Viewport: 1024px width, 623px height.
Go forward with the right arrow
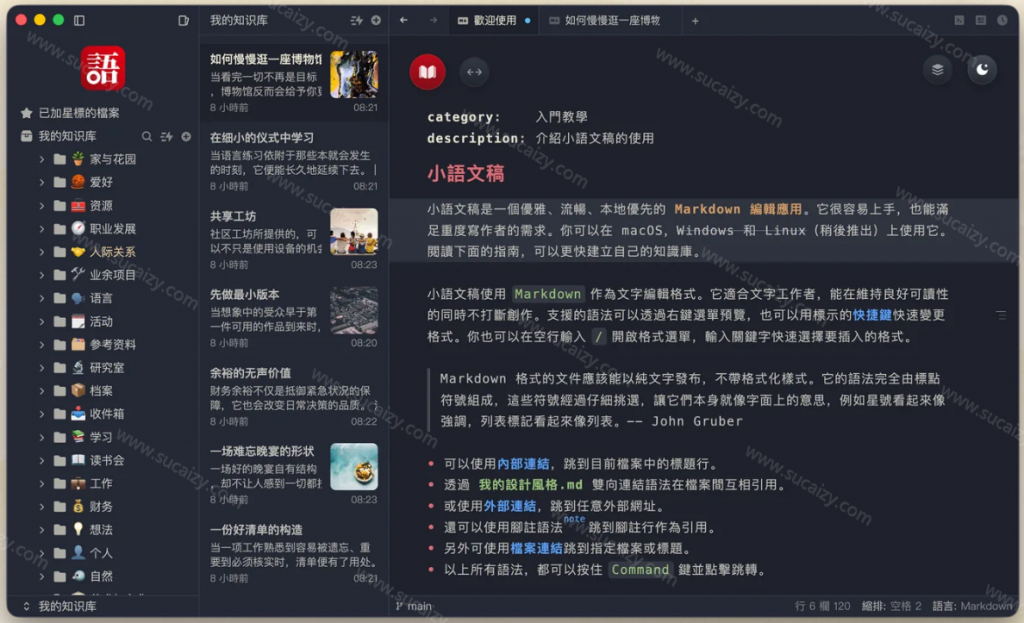[x=433, y=20]
